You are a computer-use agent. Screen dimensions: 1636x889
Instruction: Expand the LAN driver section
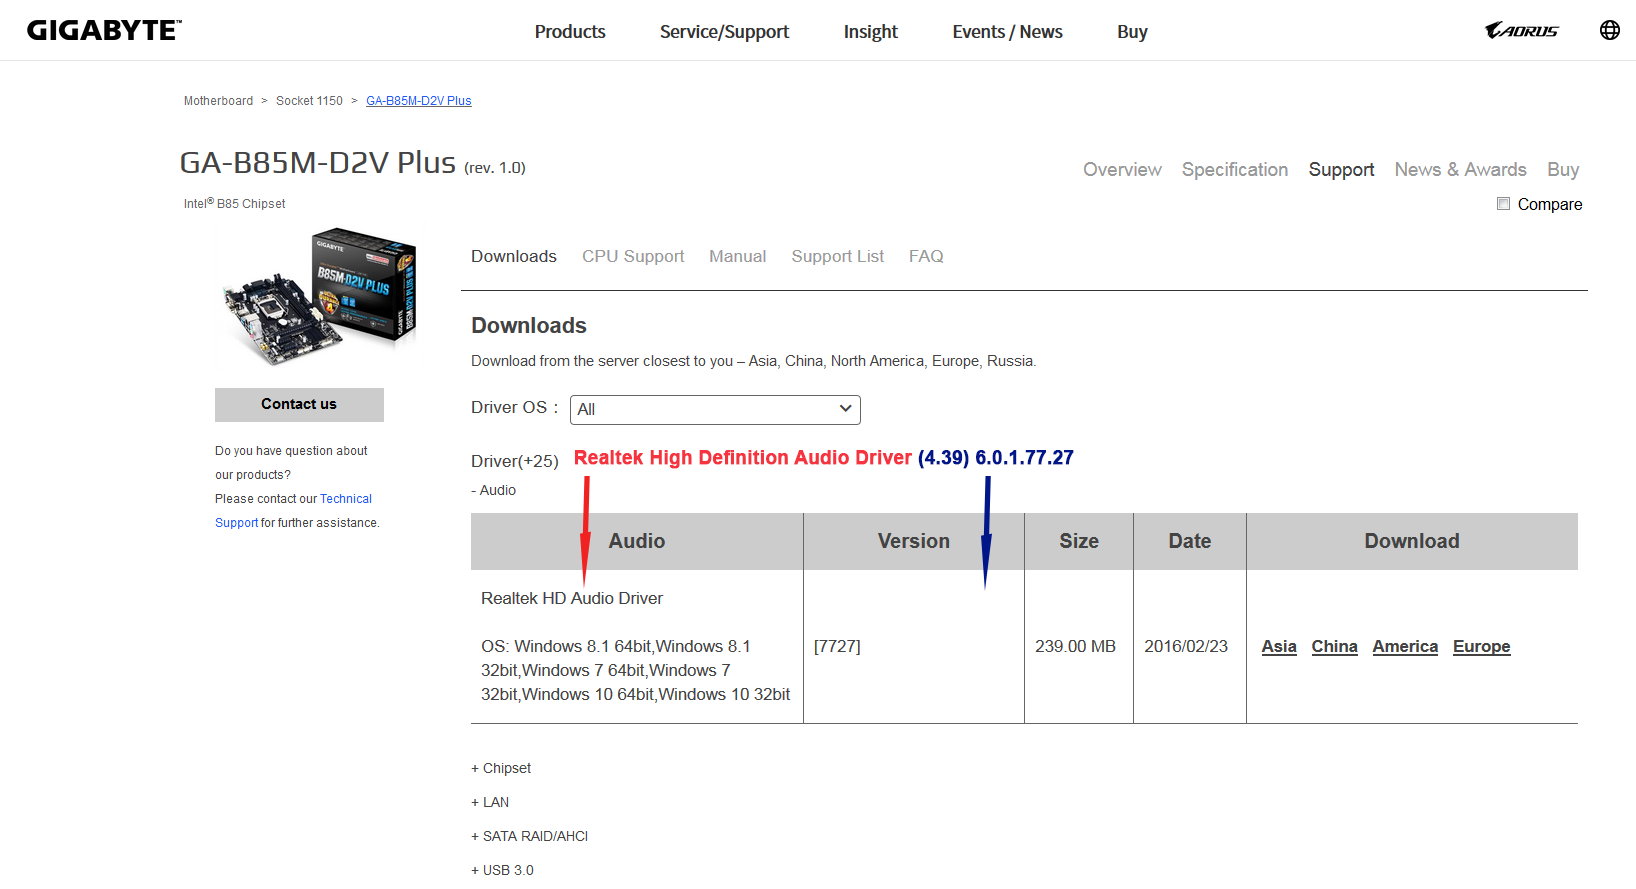[490, 802]
